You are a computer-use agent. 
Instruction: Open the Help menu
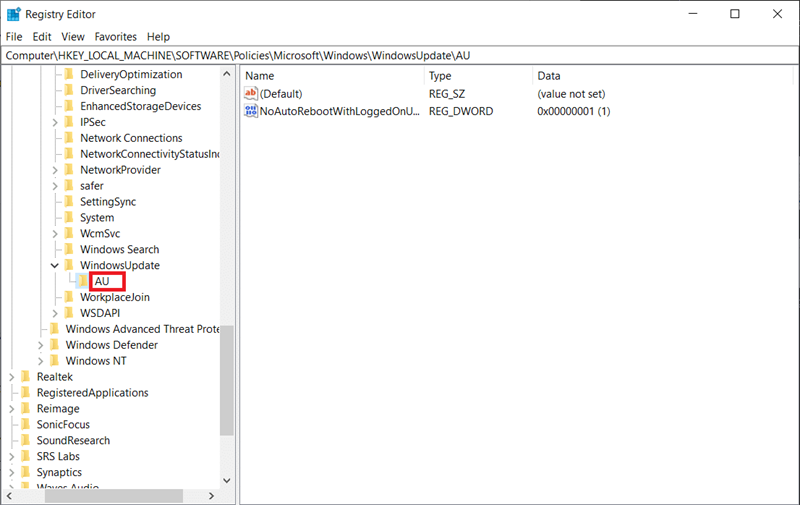(158, 37)
